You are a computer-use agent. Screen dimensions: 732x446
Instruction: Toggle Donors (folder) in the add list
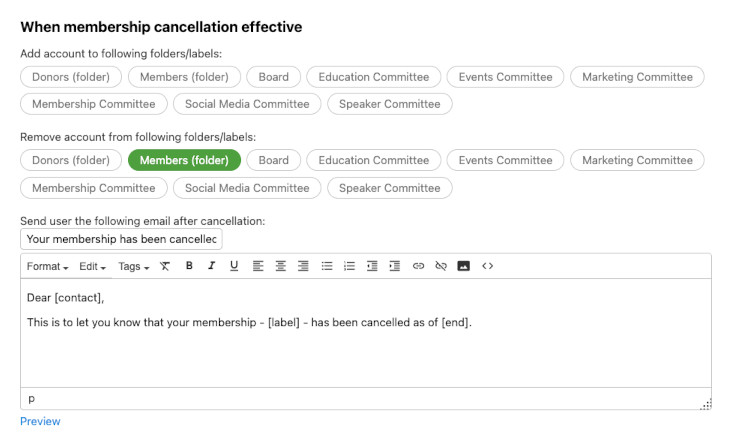pos(71,77)
